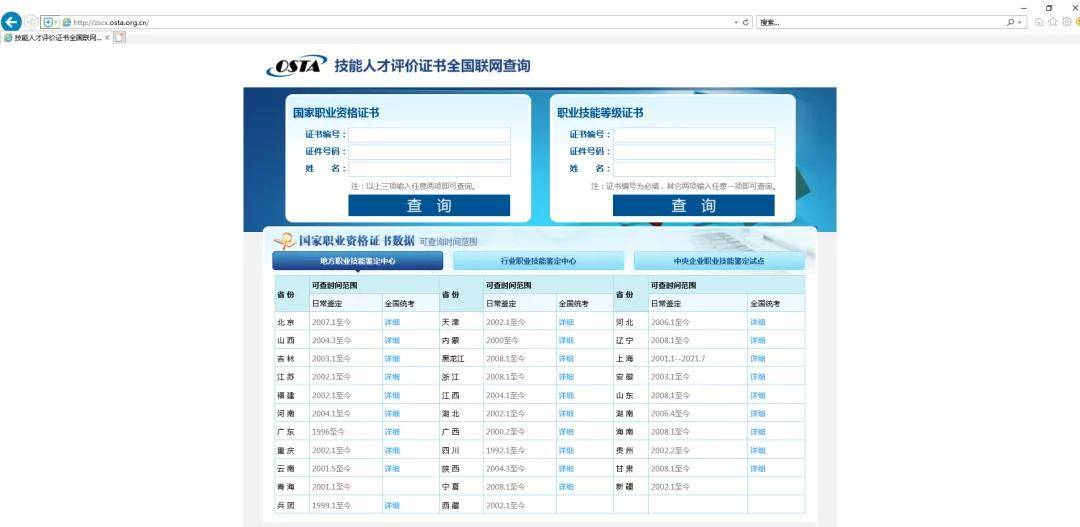
Task: Click the shield security icon in address bar
Action: pyautogui.click(x=48, y=22)
